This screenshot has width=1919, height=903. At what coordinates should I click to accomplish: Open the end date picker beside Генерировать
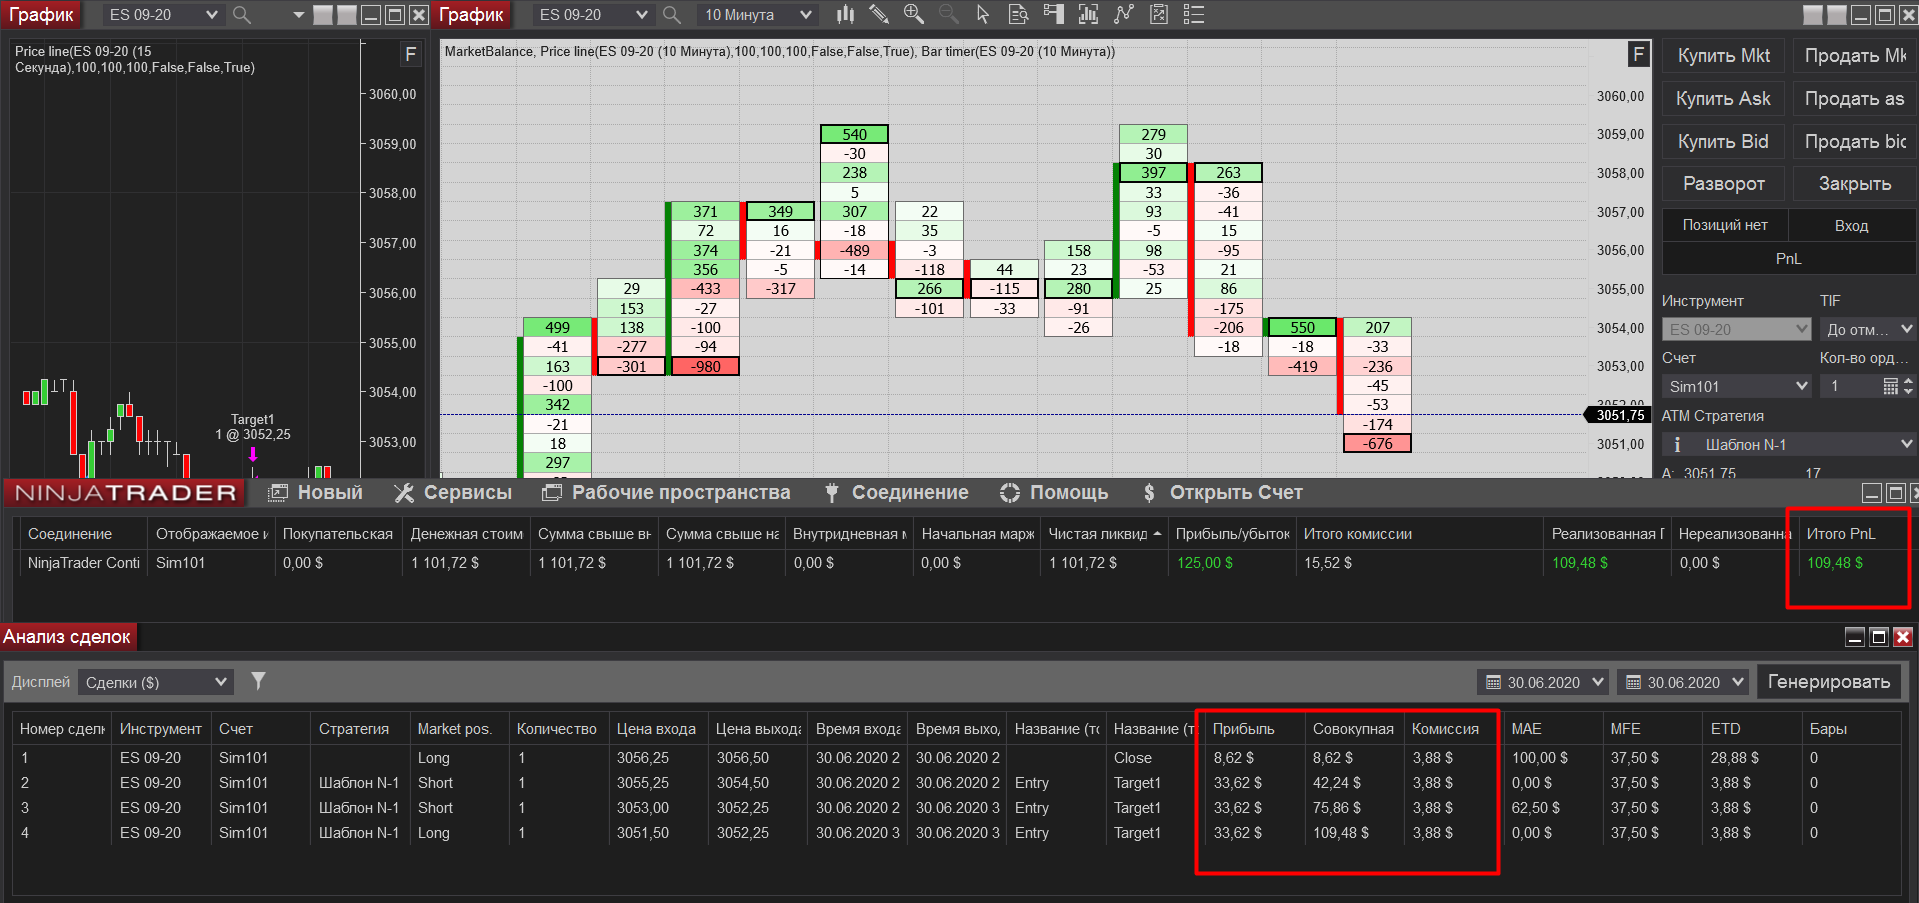pos(1683,682)
